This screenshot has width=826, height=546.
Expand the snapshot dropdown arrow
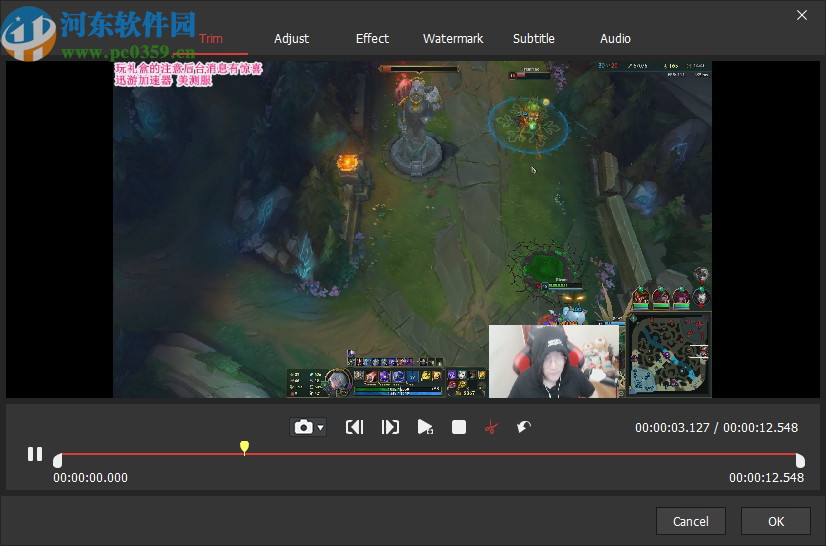[320, 427]
